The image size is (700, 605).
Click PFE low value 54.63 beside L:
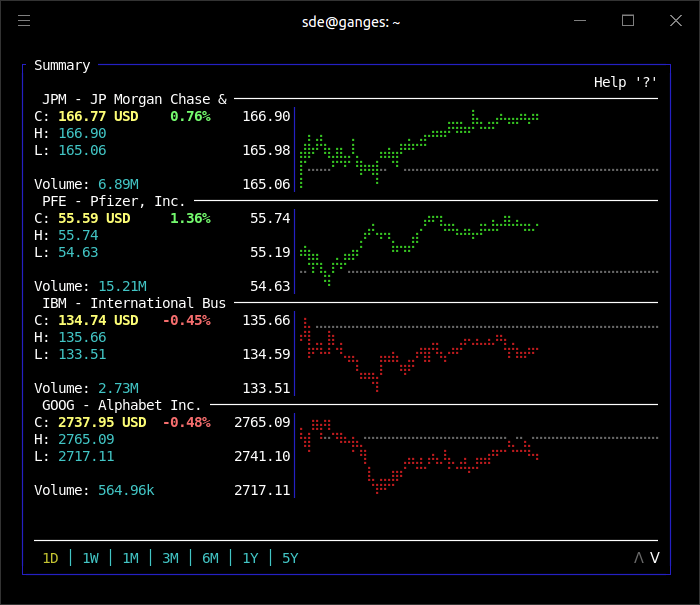click(x=78, y=252)
